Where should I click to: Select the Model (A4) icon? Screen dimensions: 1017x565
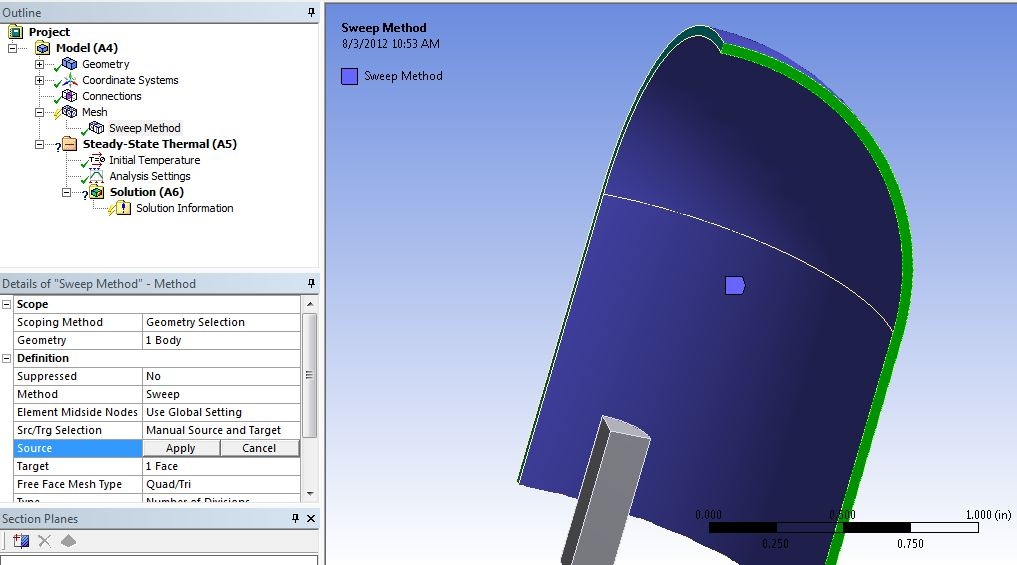[43, 48]
